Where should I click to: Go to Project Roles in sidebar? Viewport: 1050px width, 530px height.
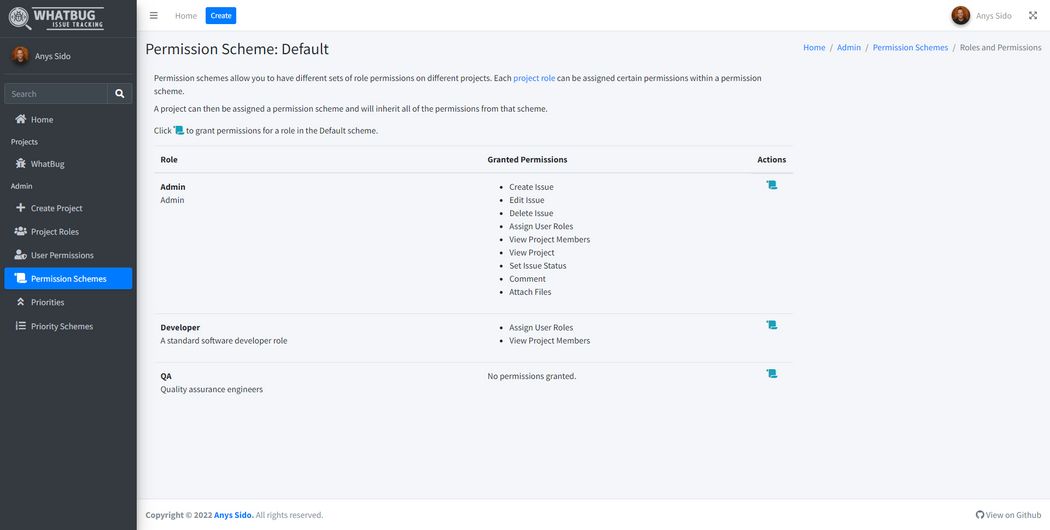click(54, 232)
